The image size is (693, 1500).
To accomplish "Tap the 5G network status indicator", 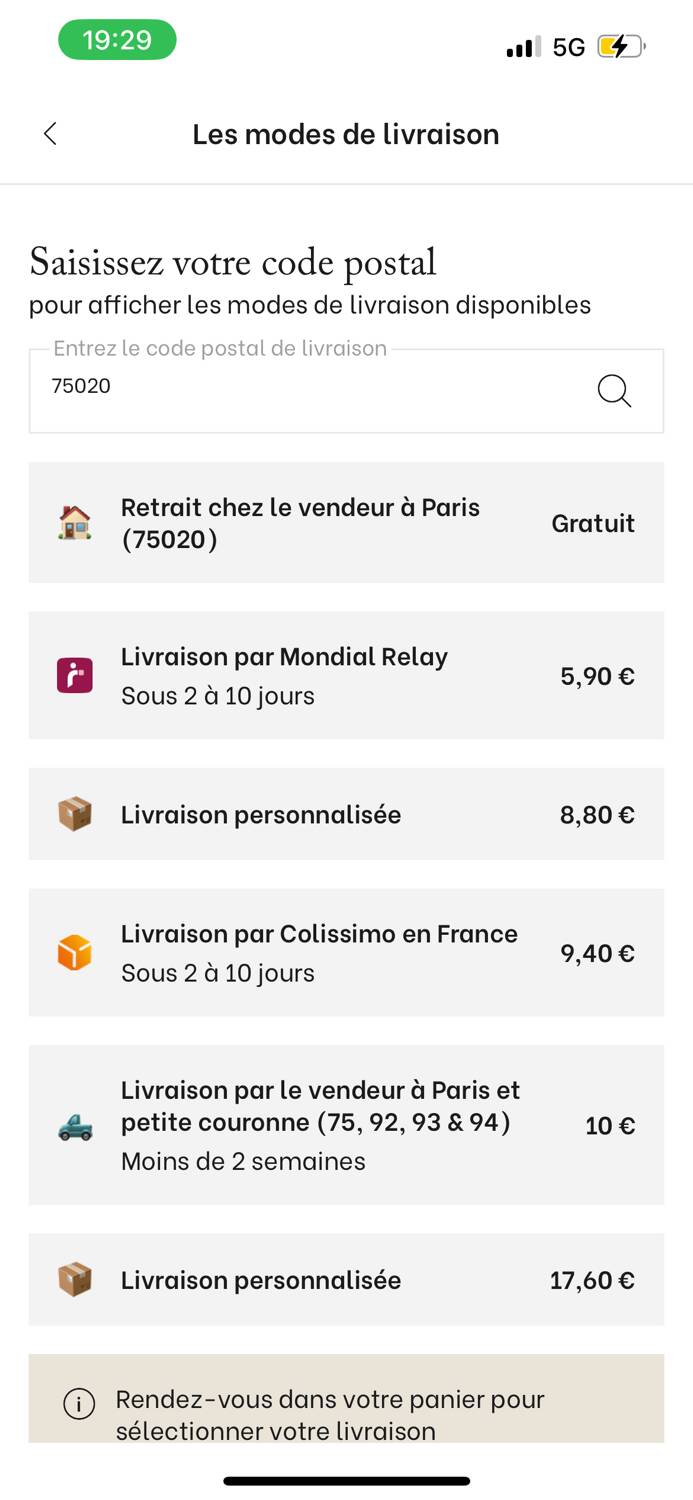I will tap(569, 47).
